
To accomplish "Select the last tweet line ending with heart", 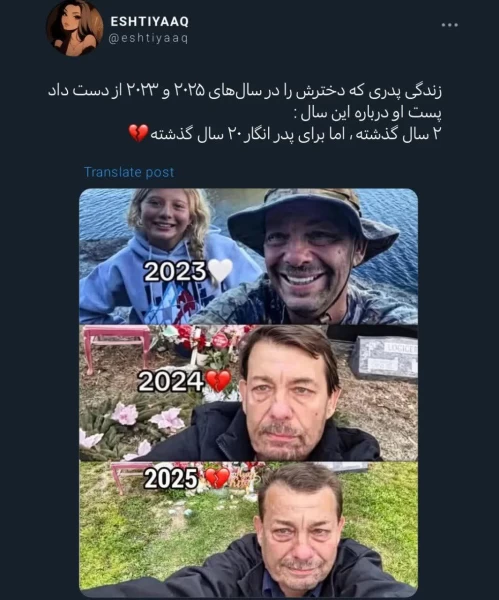I will tap(285, 134).
